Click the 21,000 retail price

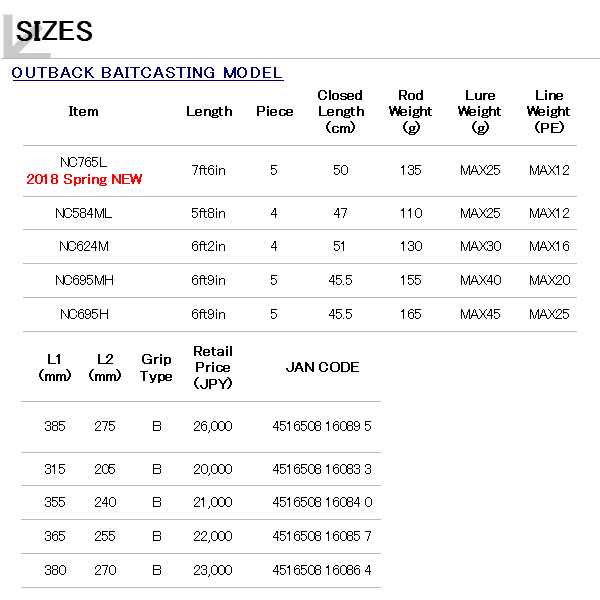(213, 502)
